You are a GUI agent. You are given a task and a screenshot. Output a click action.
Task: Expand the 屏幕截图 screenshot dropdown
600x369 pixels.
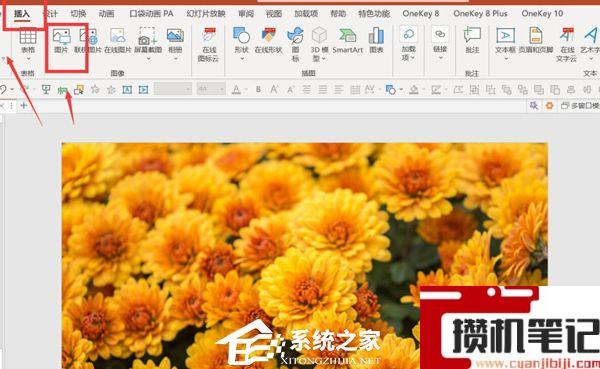(148, 59)
